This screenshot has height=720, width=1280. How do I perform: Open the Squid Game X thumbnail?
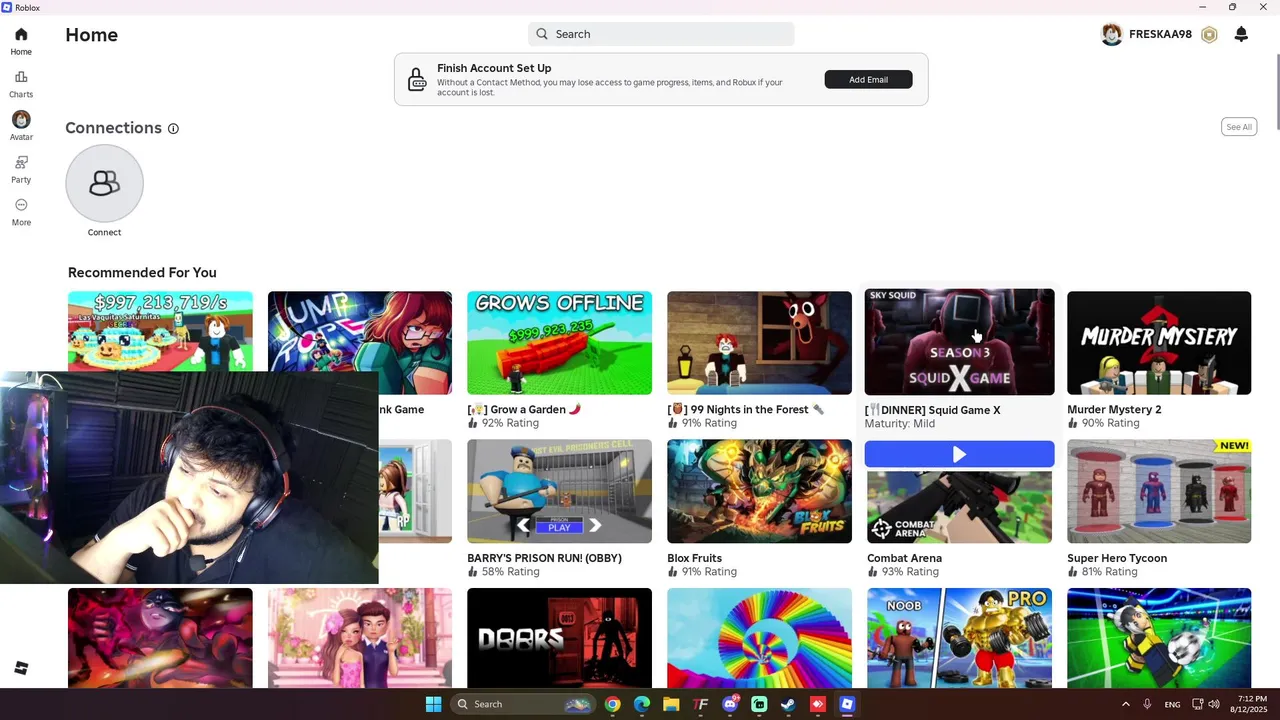(x=959, y=342)
